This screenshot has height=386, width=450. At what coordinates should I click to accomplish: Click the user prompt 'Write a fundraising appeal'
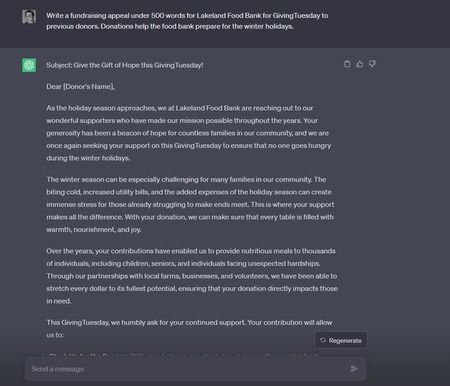187,21
